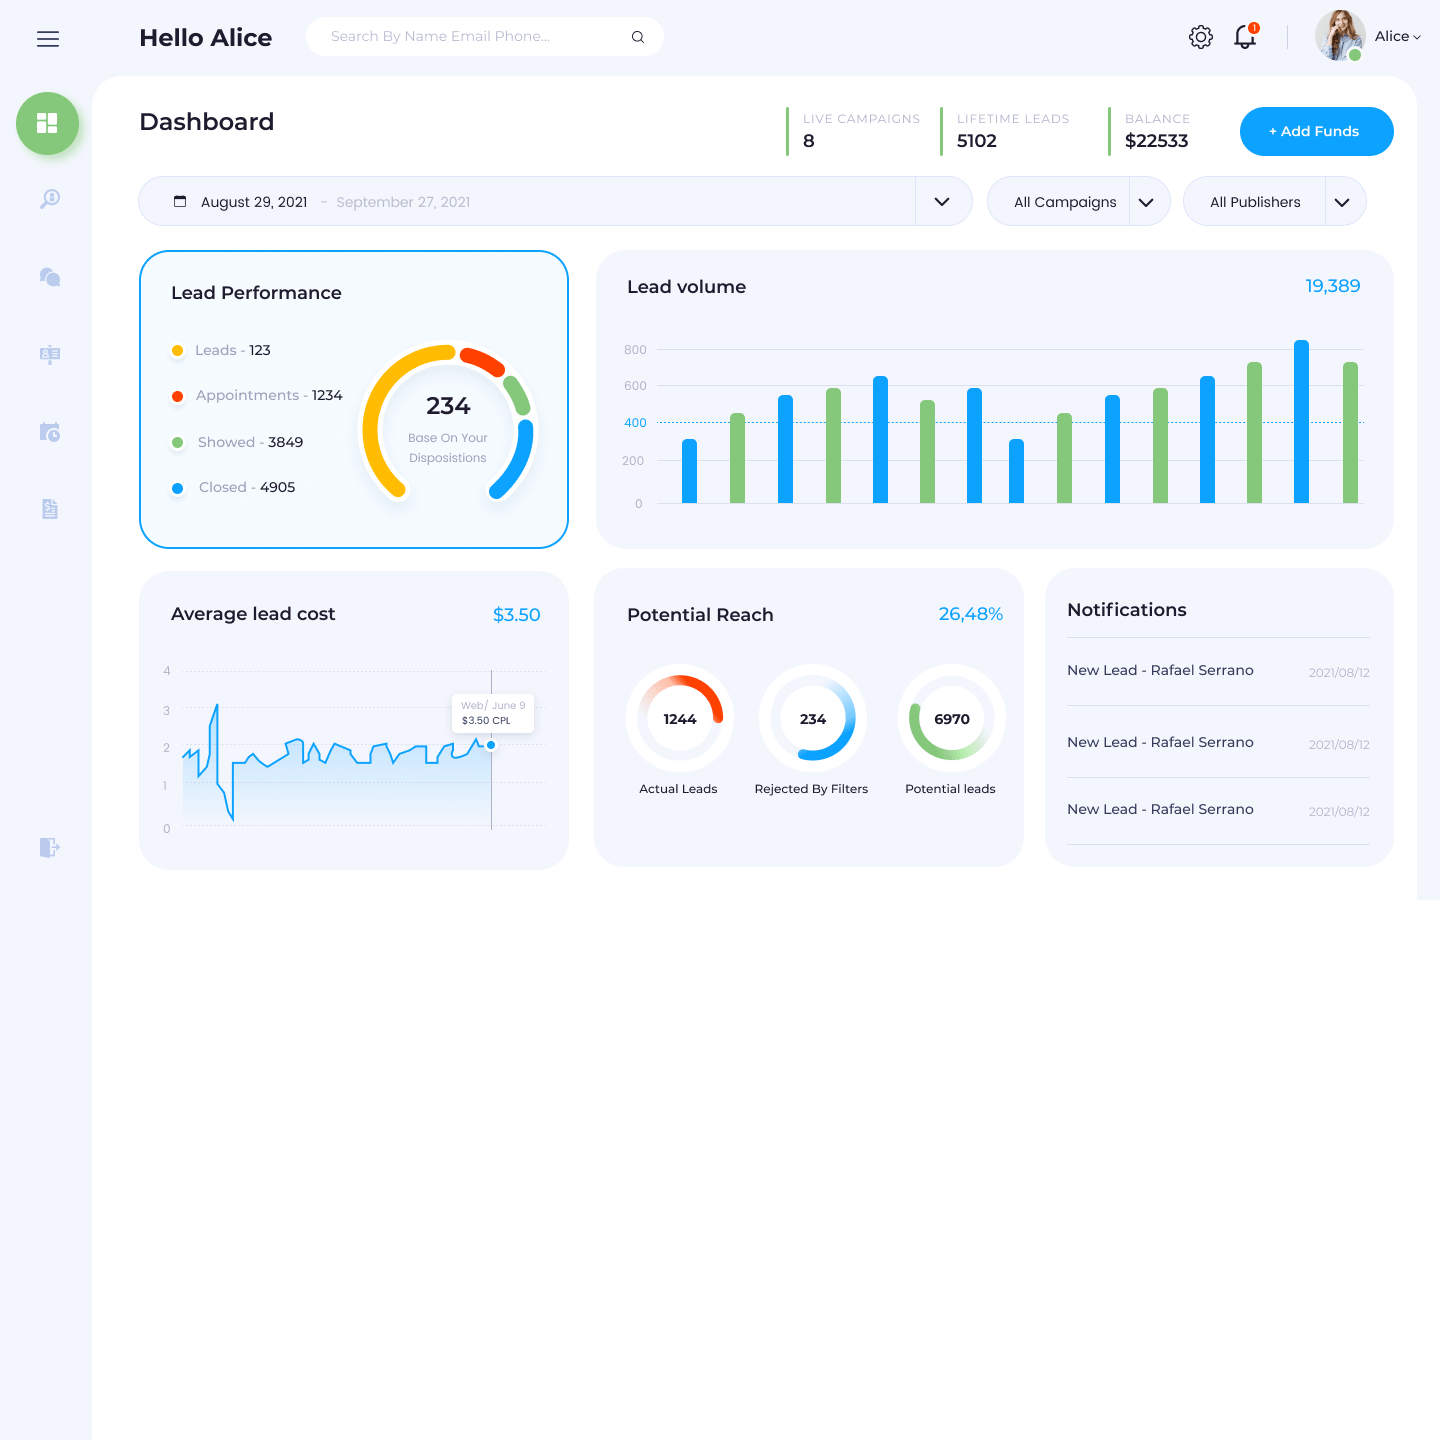Expand the All Publishers dropdown
Viewport: 1440px width, 1440px height.
1342,202
